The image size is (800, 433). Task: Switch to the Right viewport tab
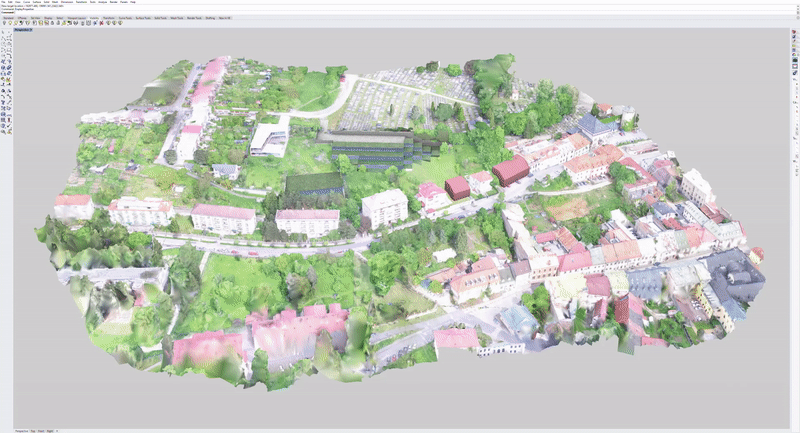point(48,430)
